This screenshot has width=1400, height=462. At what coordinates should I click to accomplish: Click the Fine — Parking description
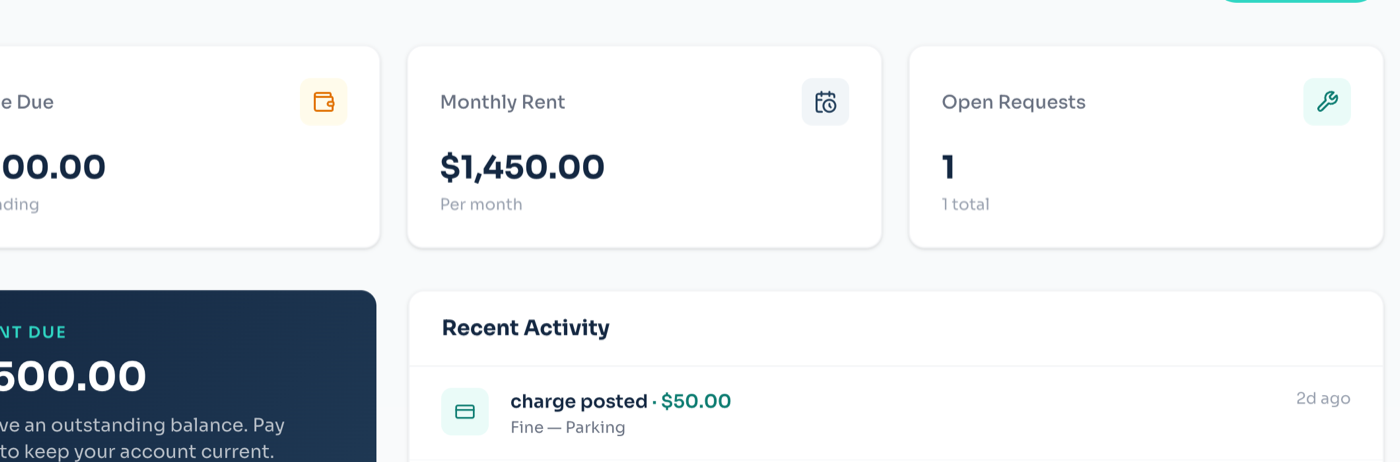(x=567, y=428)
